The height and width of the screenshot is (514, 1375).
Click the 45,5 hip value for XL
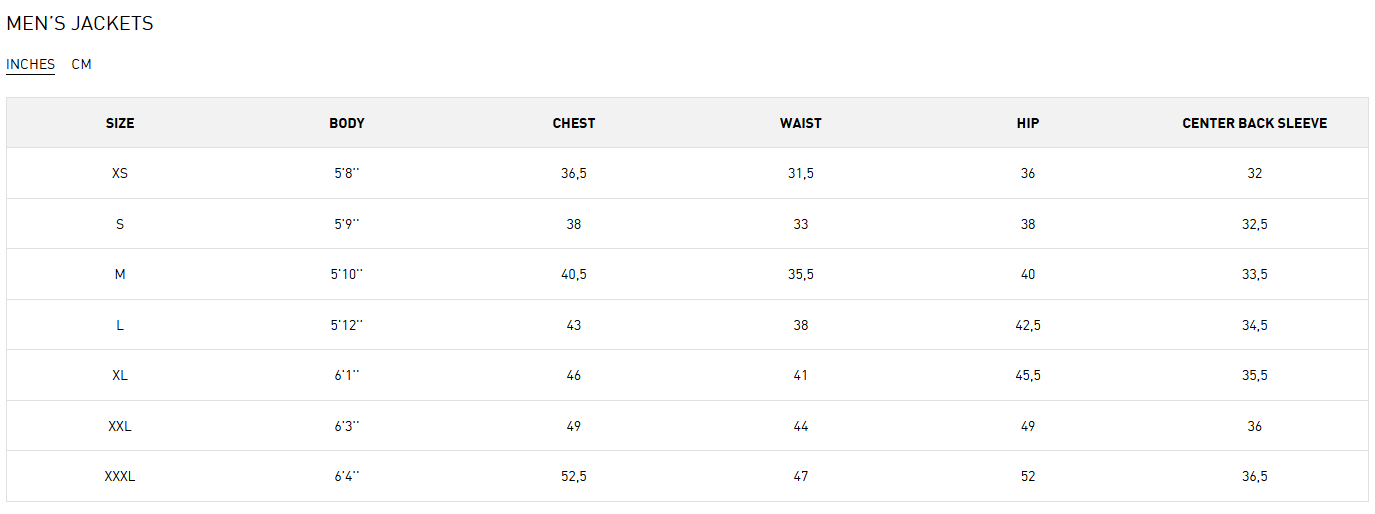1028,375
